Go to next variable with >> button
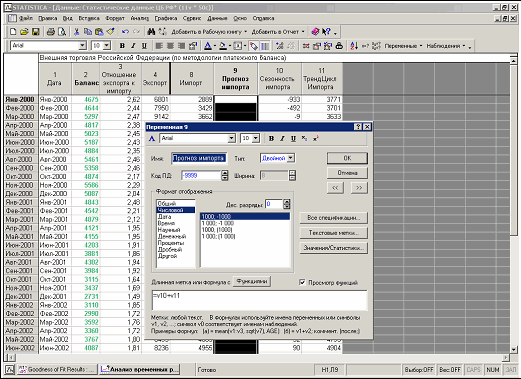The image size is (521, 379). pyautogui.click(x=359, y=188)
